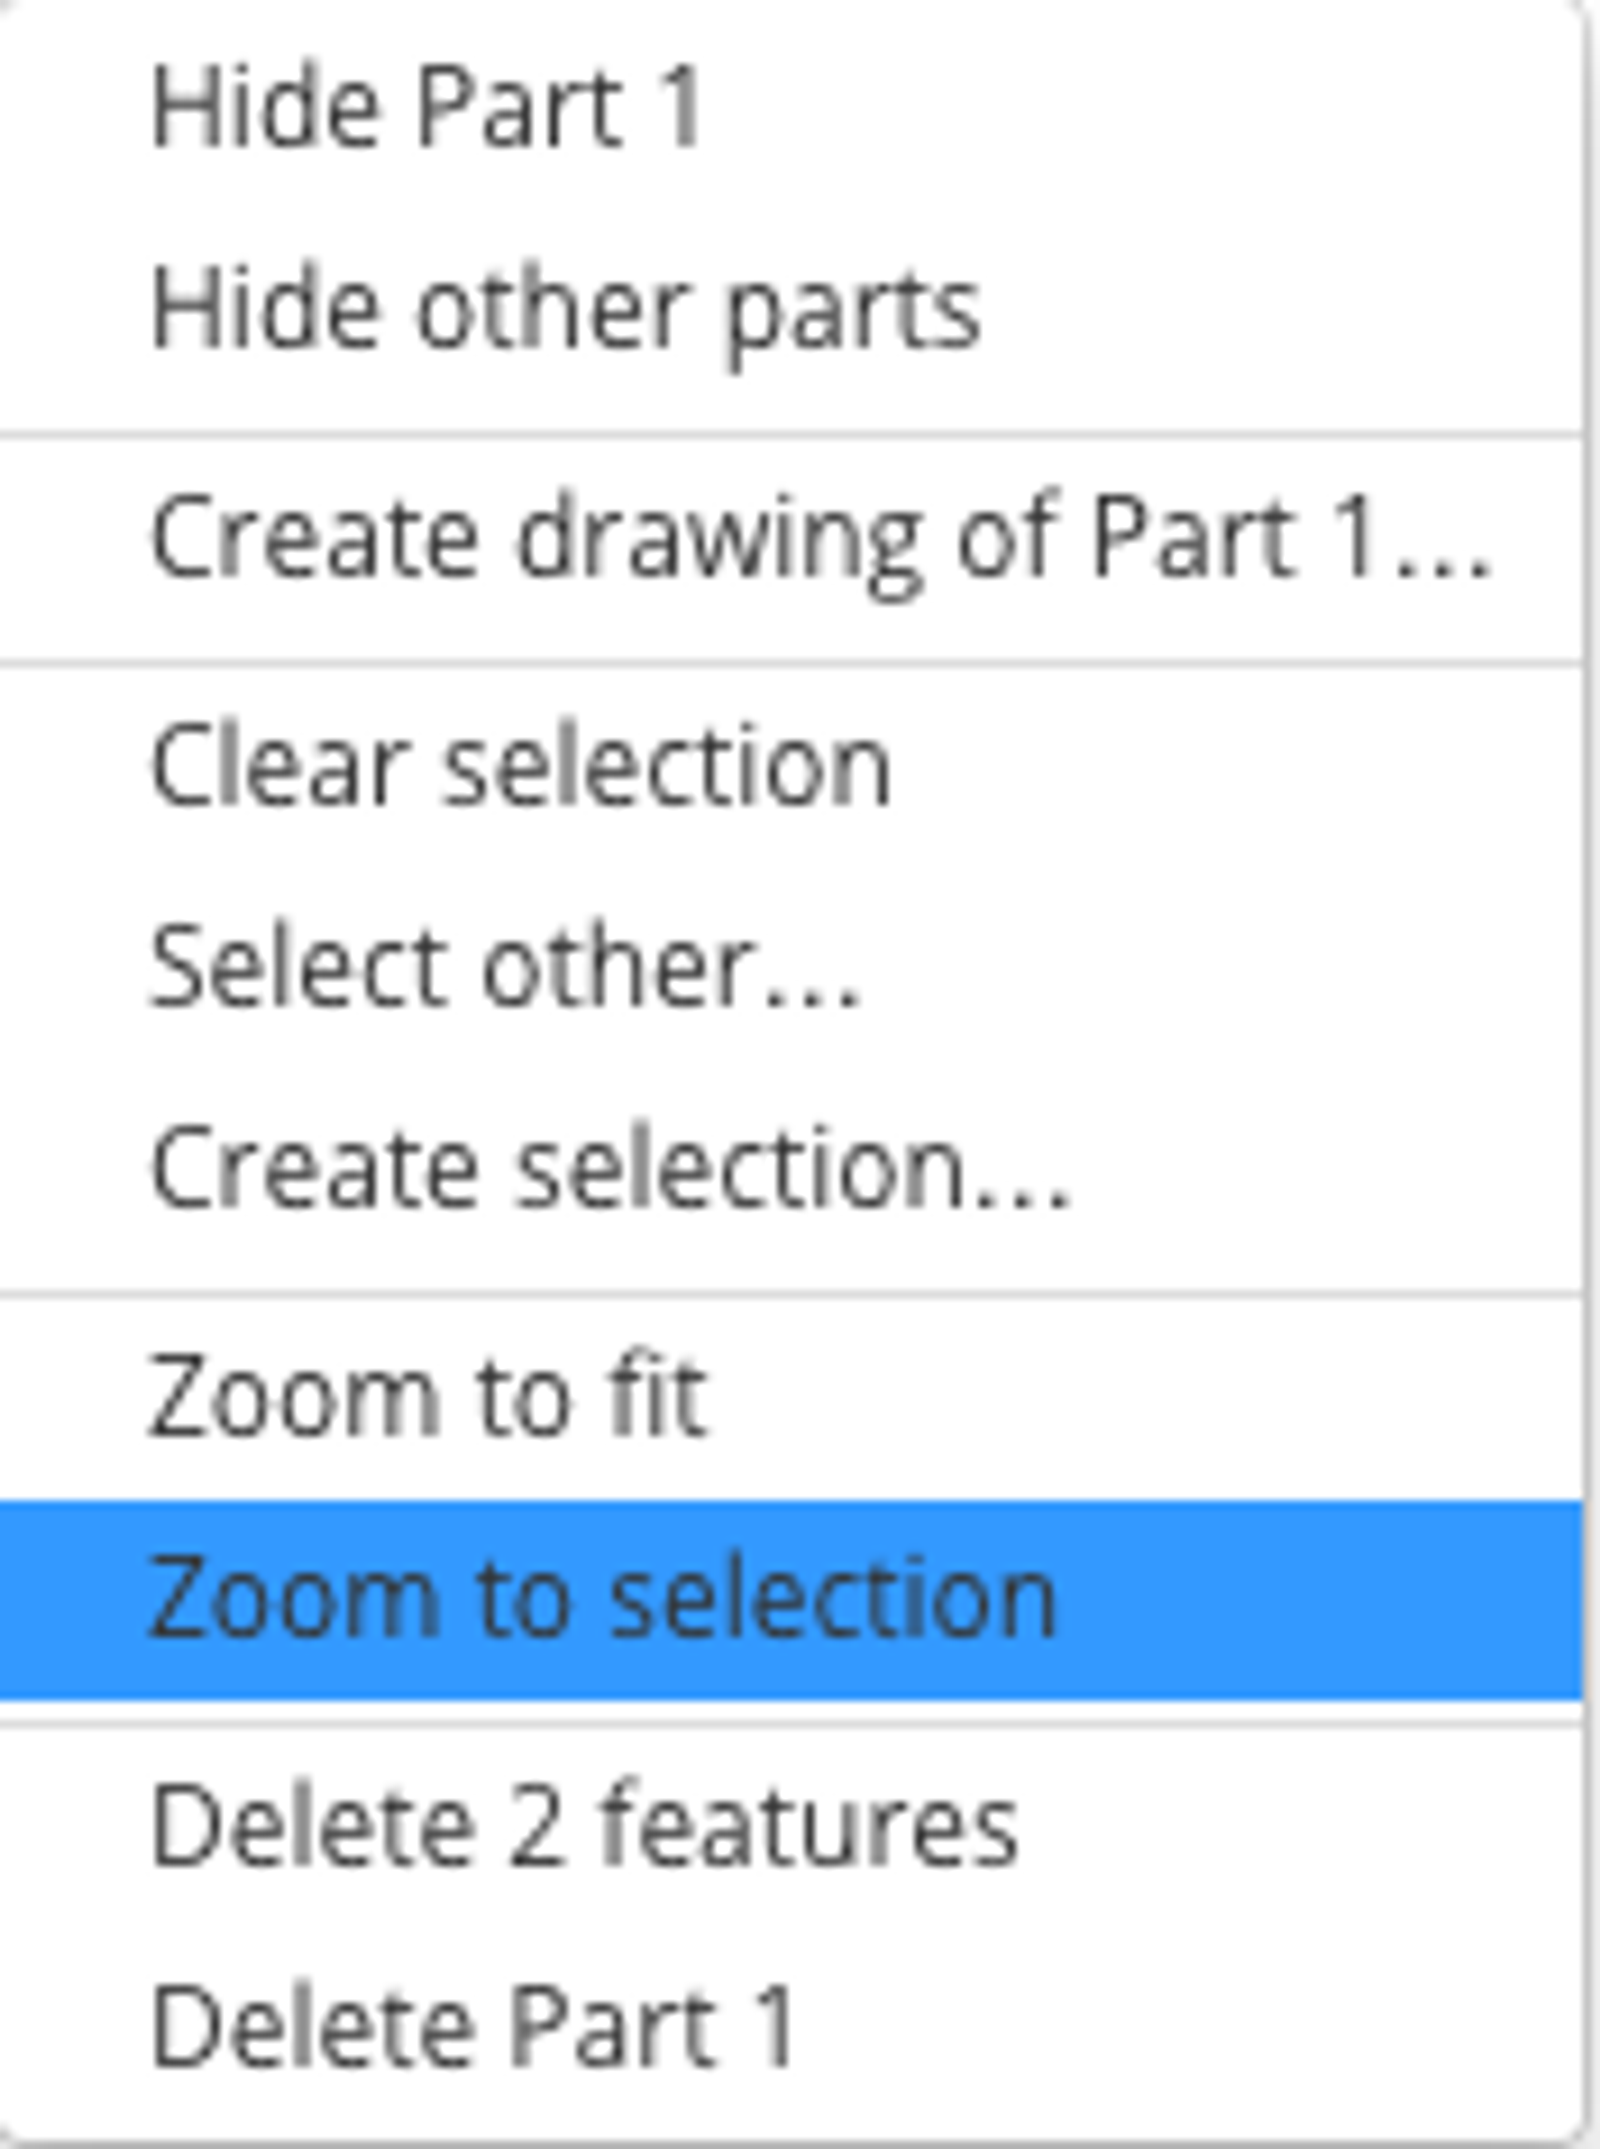Start a drawing of Part 1
The height and width of the screenshot is (2149, 1600).
pos(820,540)
